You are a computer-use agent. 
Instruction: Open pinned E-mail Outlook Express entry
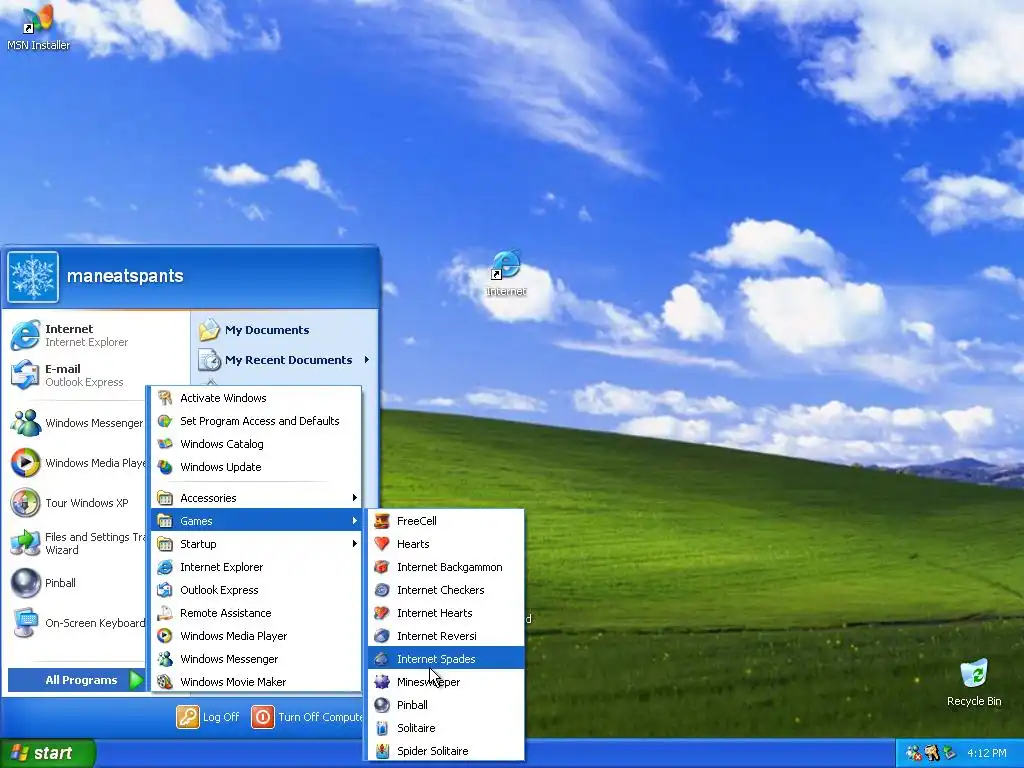pos(95,375)
